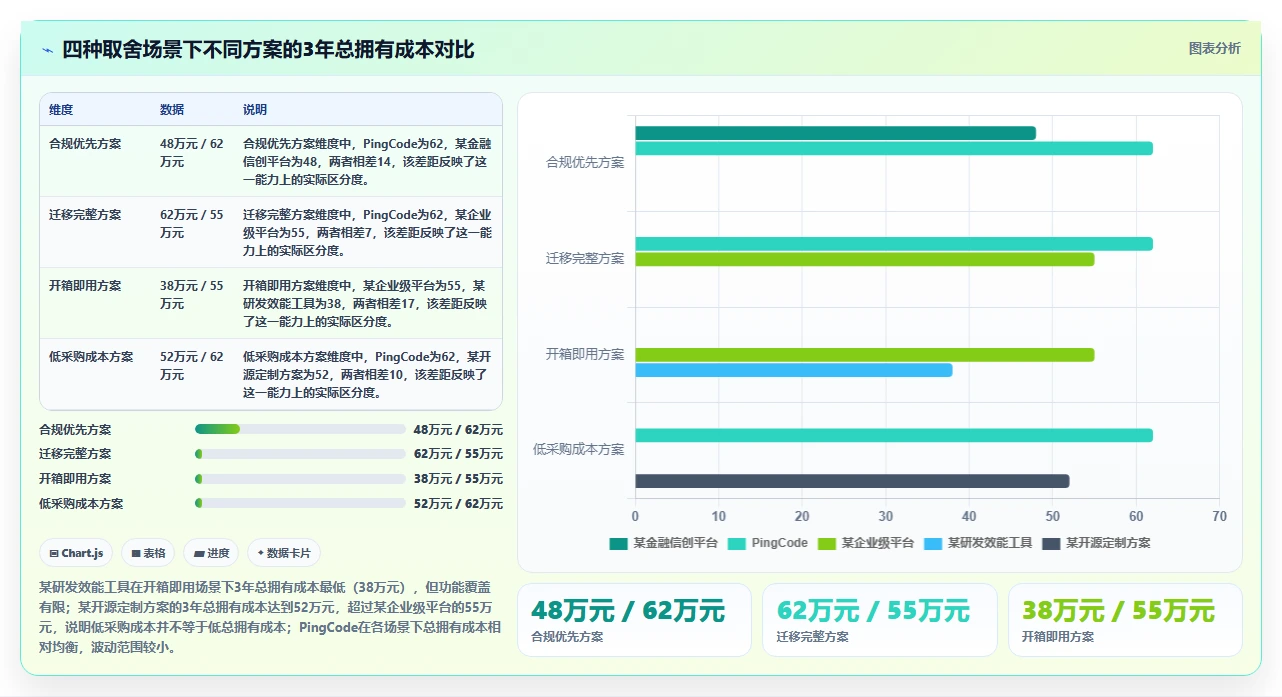Viewport: 1282px width, 697px height.
Task: Click the 低采购成本方案 progress bar
Action: coord(300,504)
